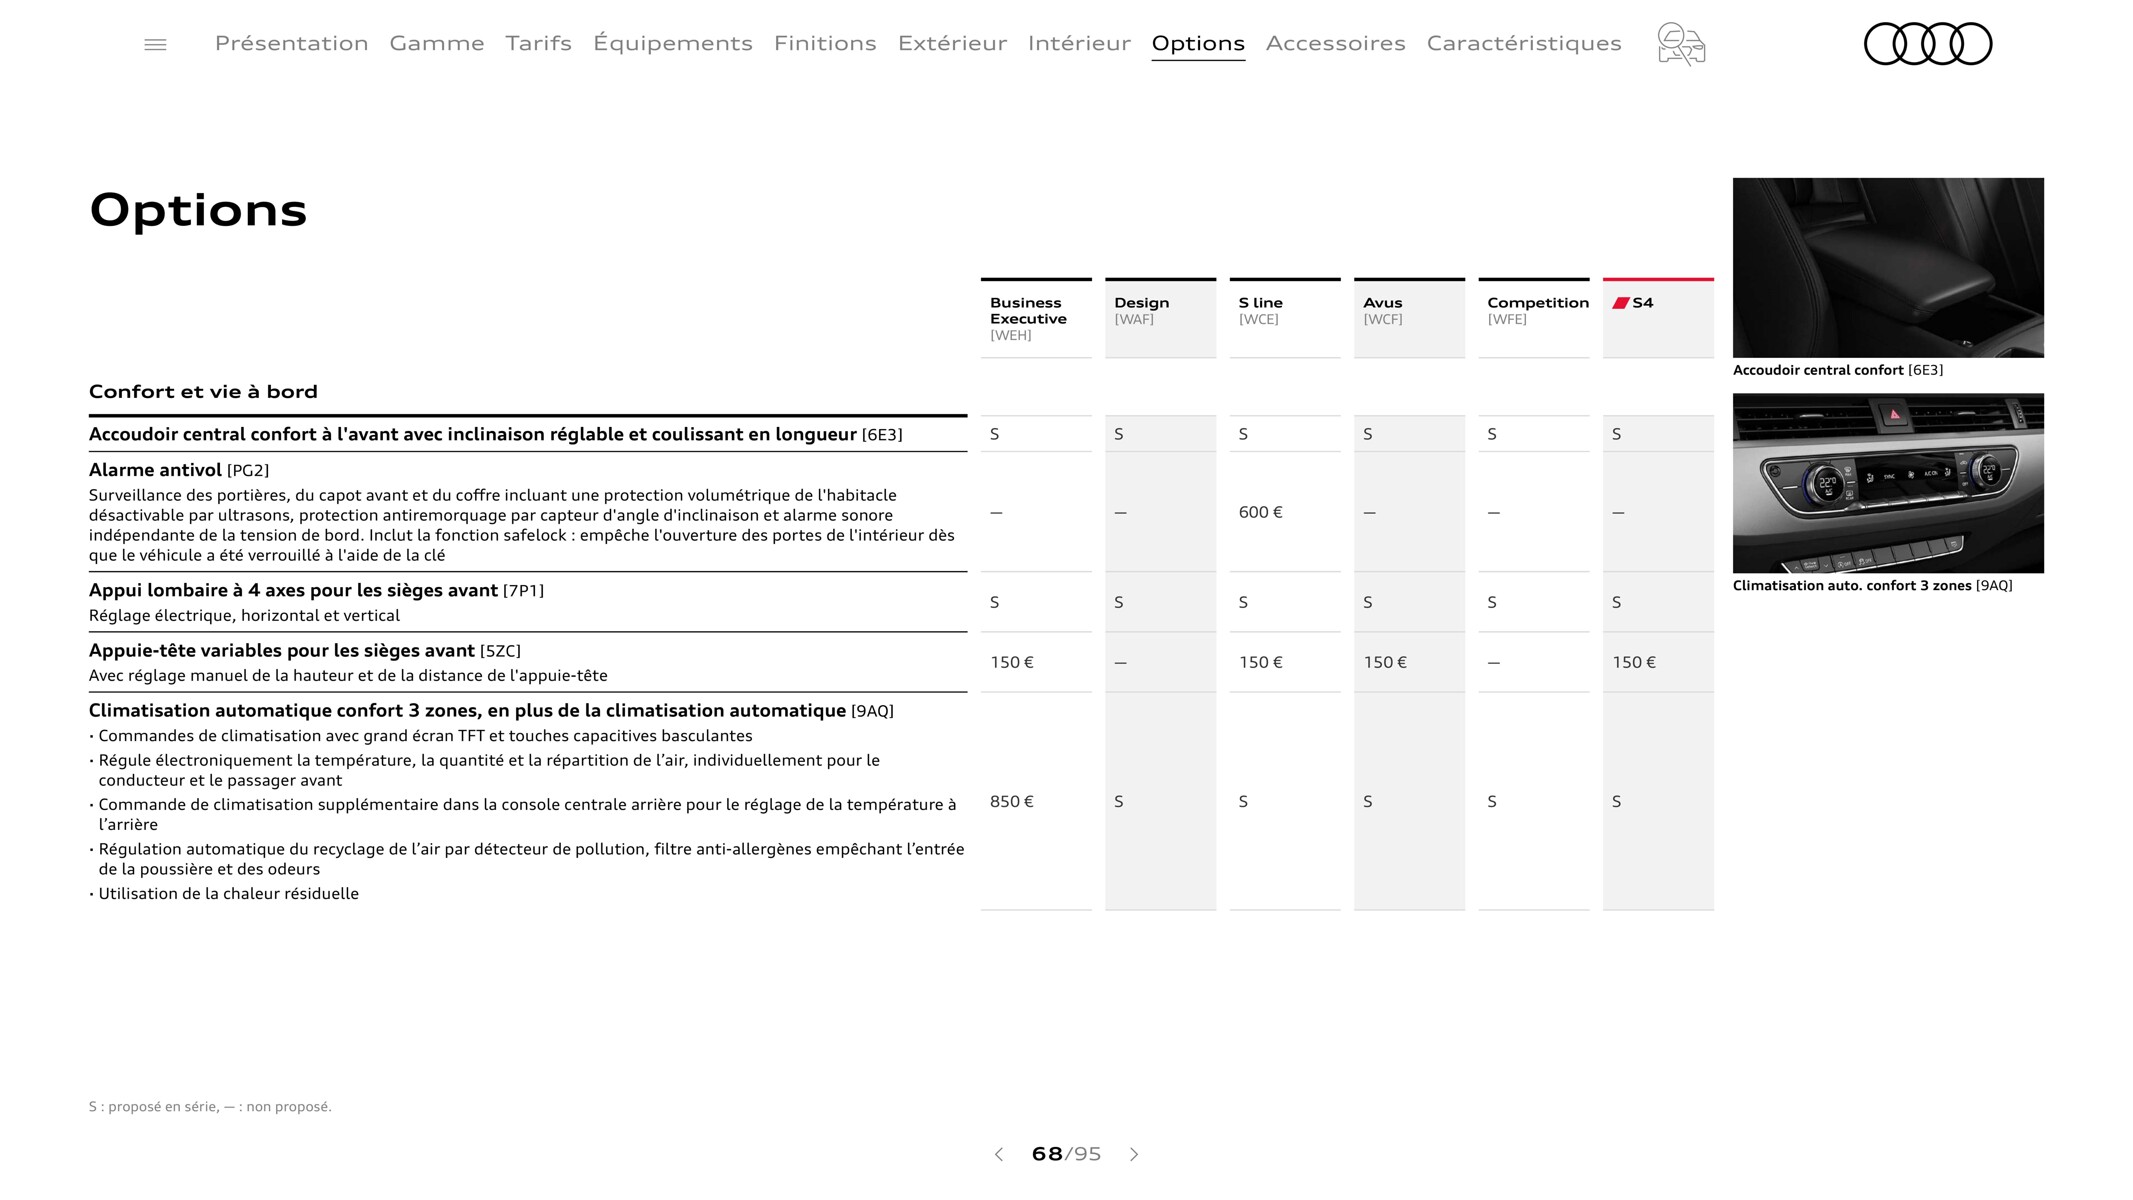Select the Competition [WFE] column header
Viewport: 2133px width, 1200px height.
(1534, 318)
